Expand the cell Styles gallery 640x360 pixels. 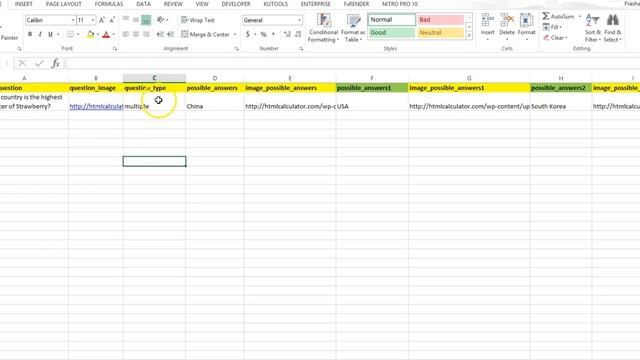pos(469,36)
